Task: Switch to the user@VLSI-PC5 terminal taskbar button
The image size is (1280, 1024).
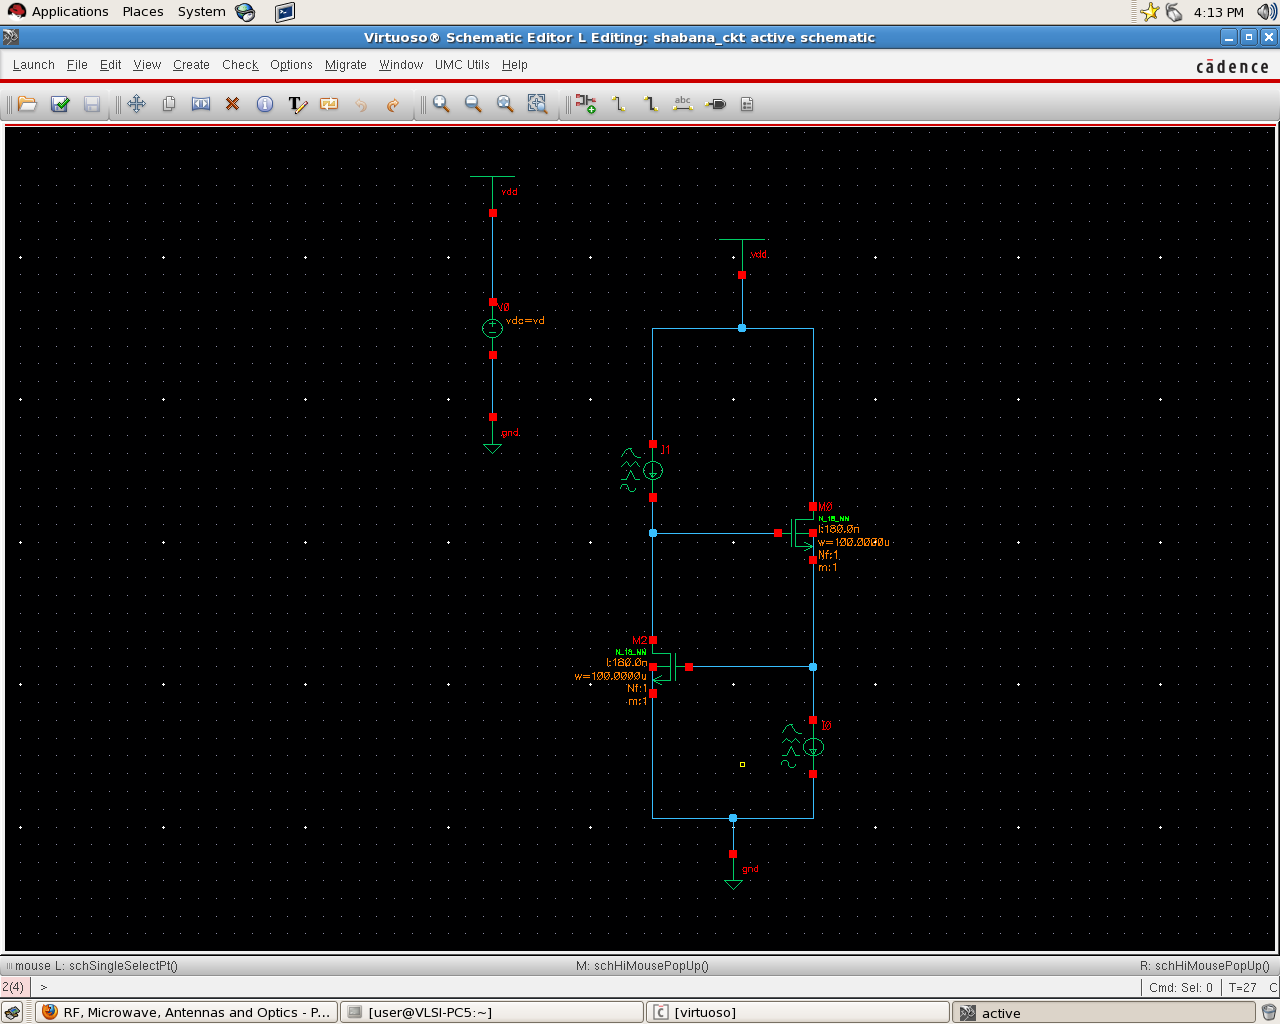Action: click(491, 1012)
